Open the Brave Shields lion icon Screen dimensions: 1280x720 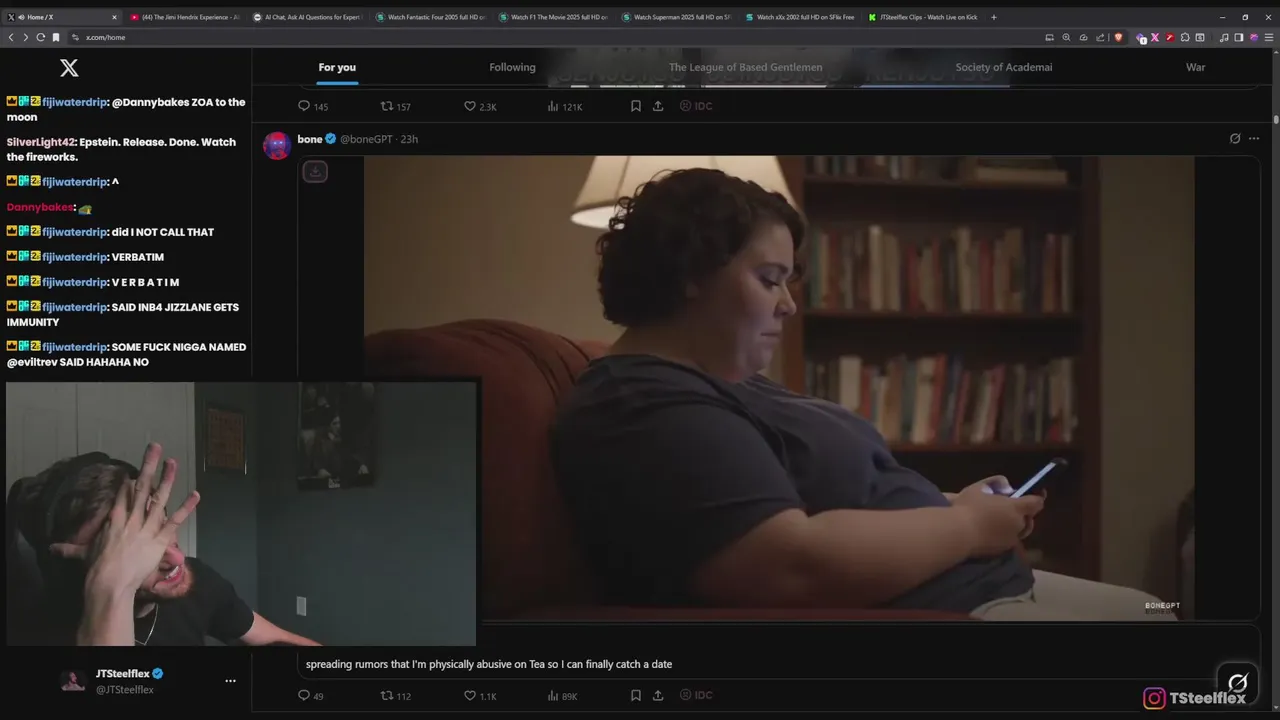coord(1118,37)
